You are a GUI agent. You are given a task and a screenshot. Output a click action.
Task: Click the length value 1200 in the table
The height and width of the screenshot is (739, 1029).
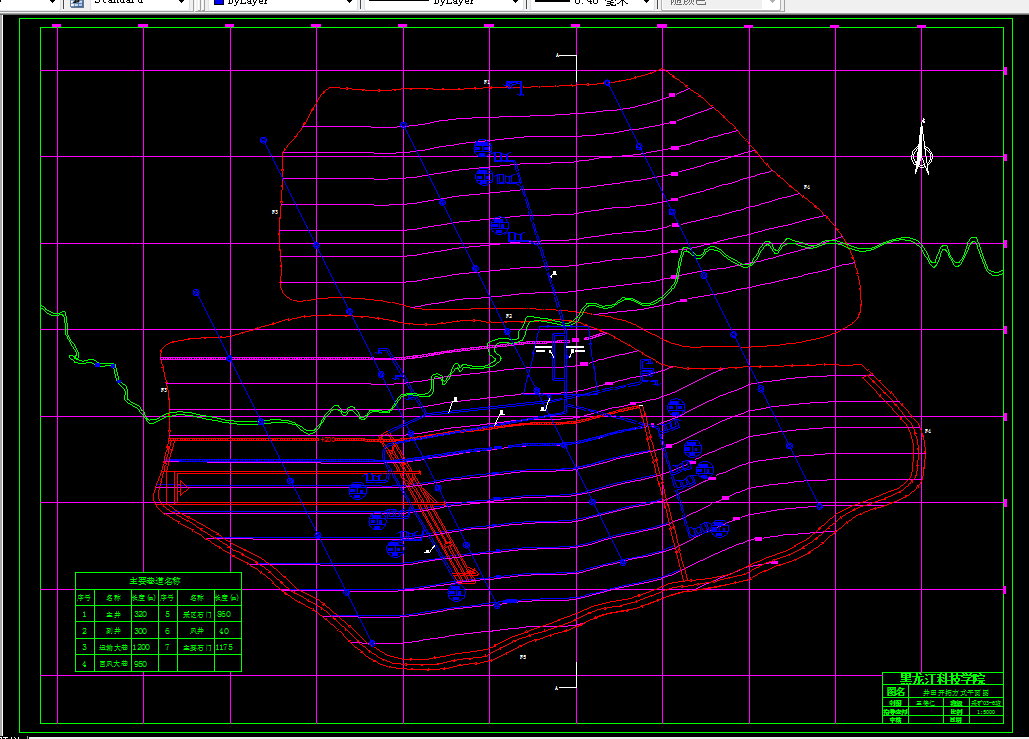(x=141, y=647)
